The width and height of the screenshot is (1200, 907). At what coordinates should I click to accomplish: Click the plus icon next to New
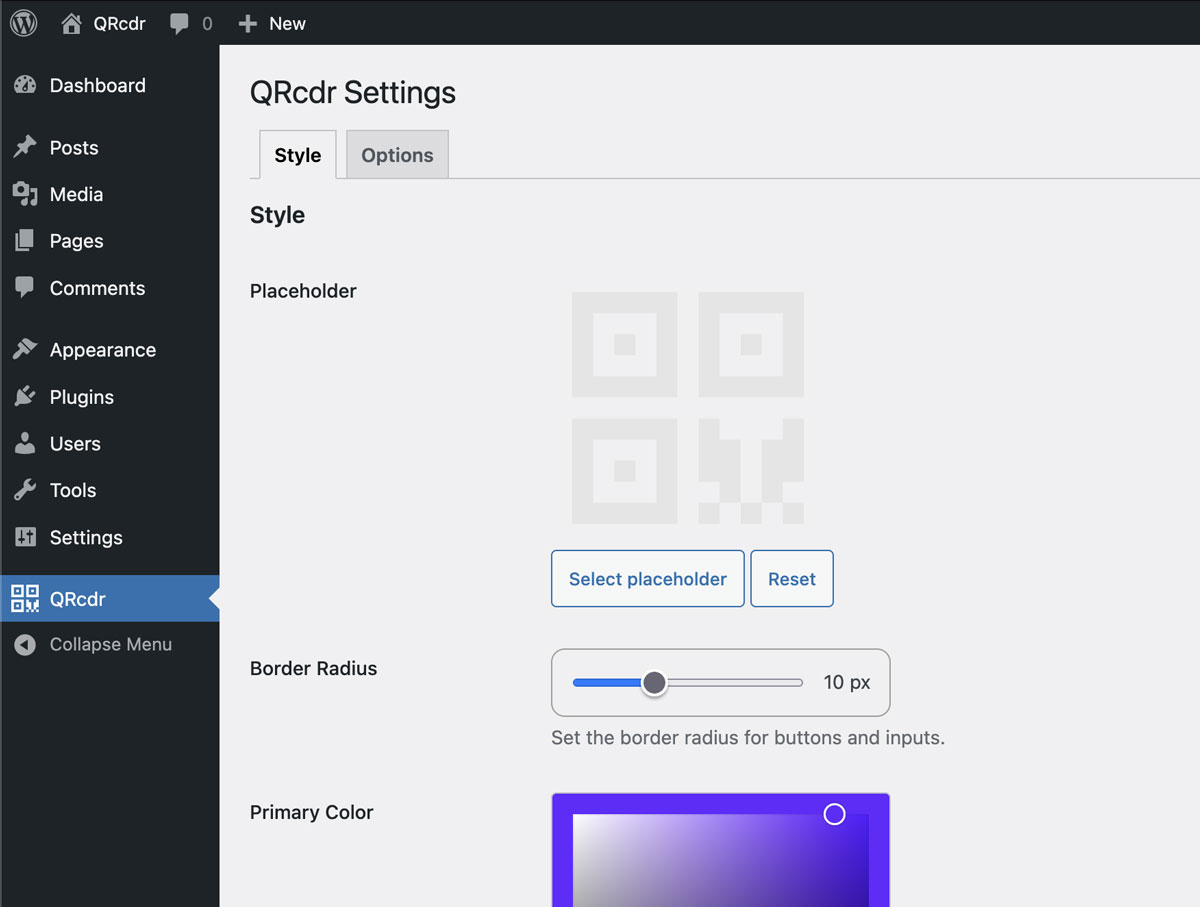(248, 23)
